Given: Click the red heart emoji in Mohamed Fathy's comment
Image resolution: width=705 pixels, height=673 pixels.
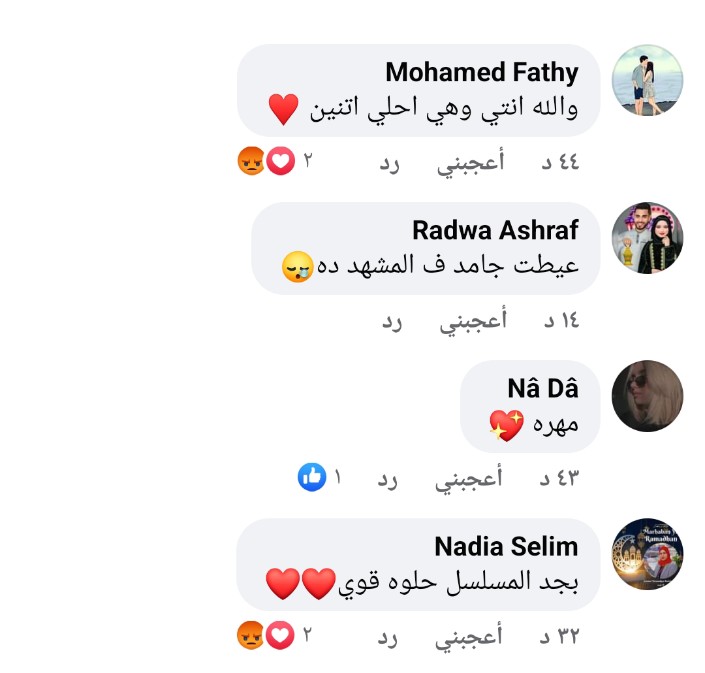Looking at the screenshot, I should click(284, 107).
